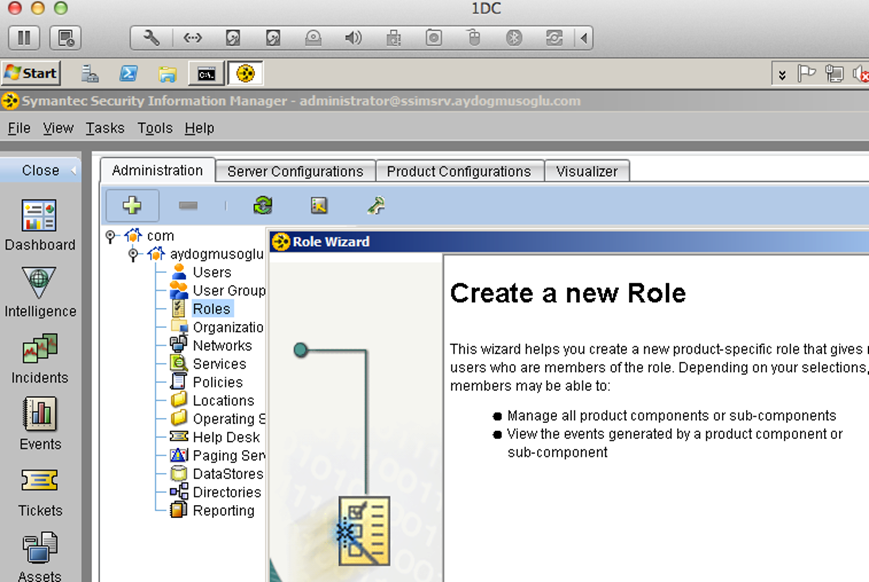
Task: Click the Bluetooth icon in VM toolbar
Action: point(514,38)
